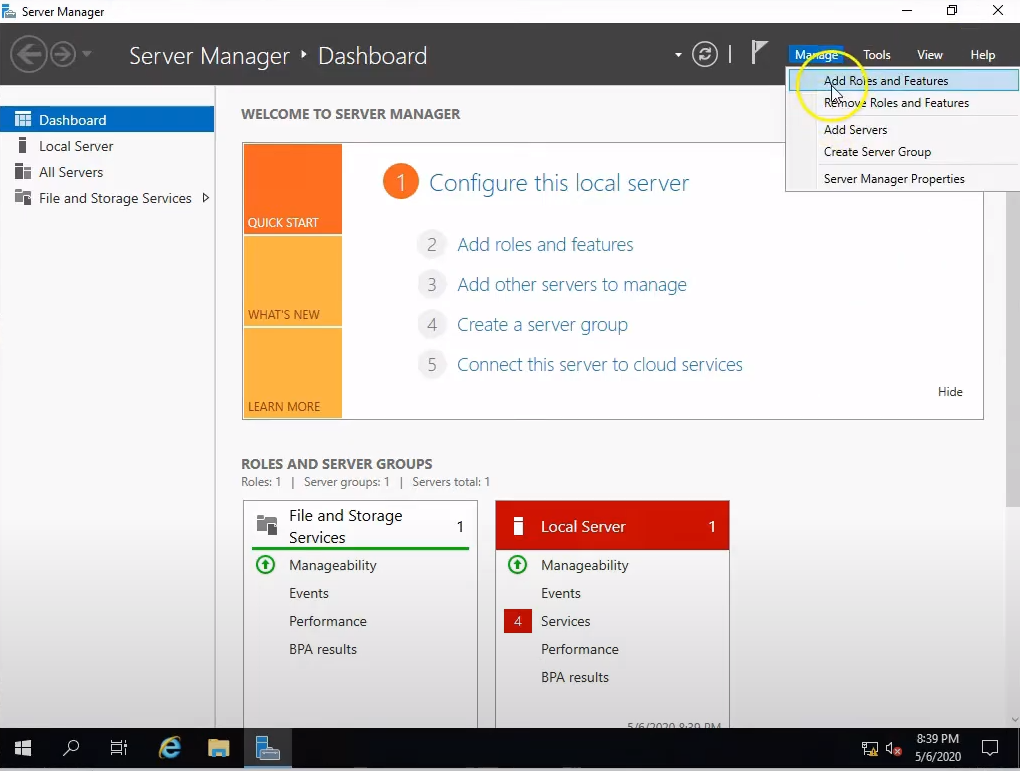Choose Add Servers from Manage menu
This screenshot has width=1023, height=771.
pyautogui.click(x=904, y=129)
